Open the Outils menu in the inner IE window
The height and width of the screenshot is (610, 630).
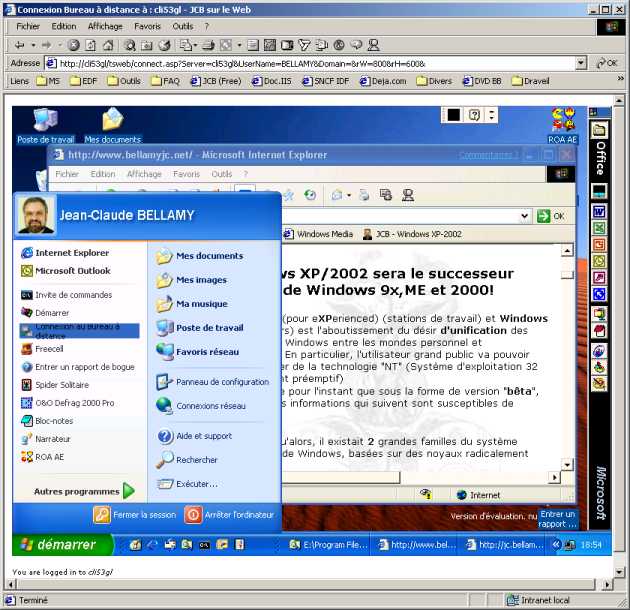(221, 174)
